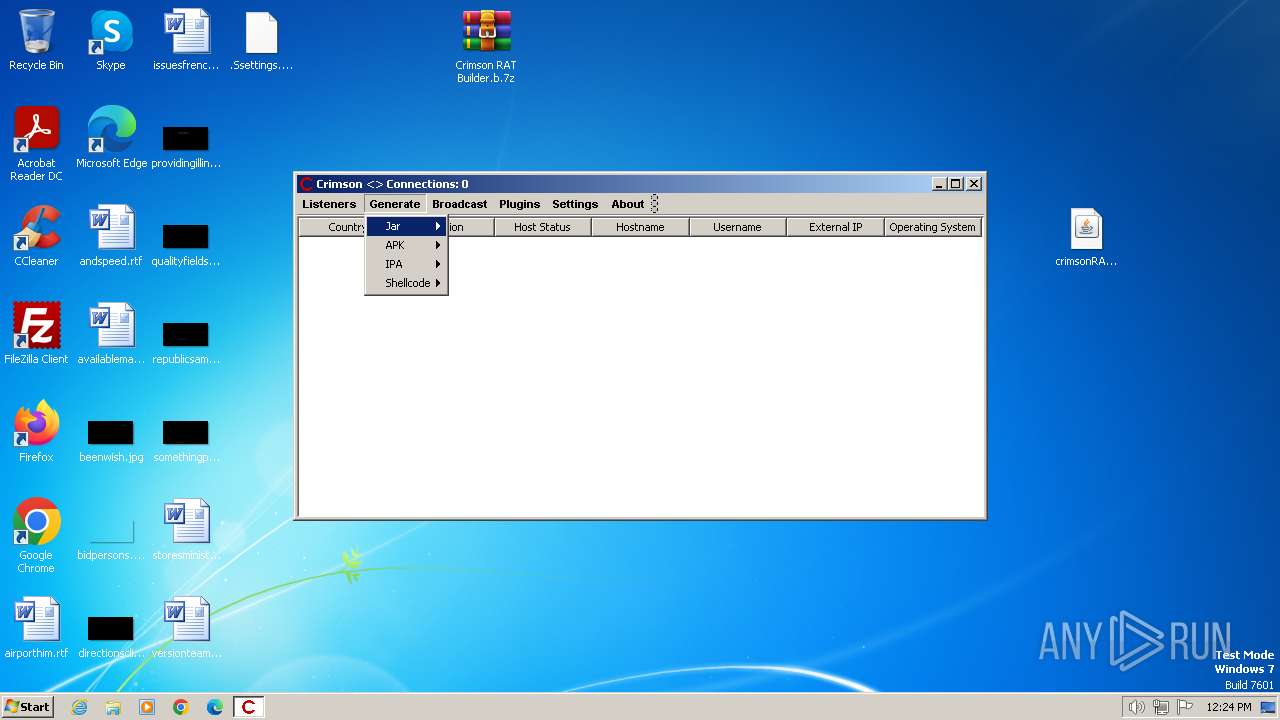Open the volume tray icon

pyautogui.click(x=1136, y=707)
